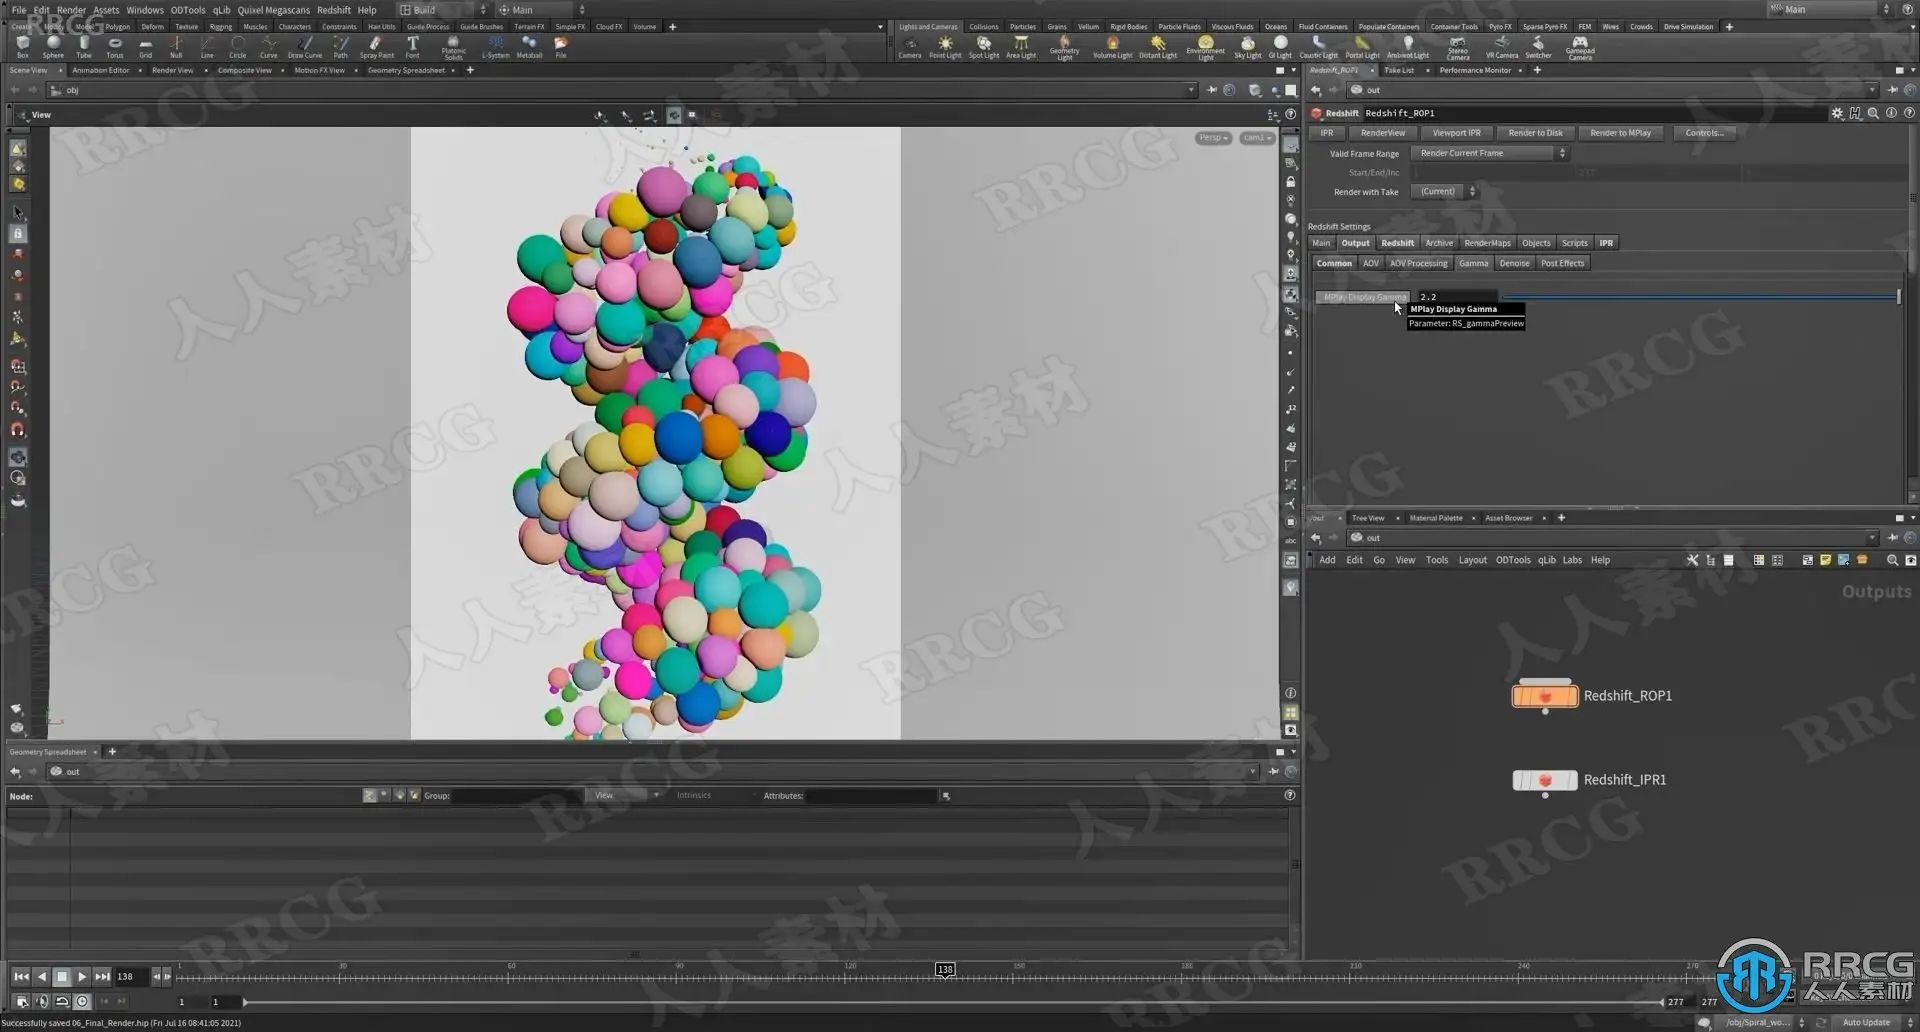The width and height of the screenshot is (1920, 1032).
Task: Select the Redshift_IPR1 node
Action: coord(1544,780)
